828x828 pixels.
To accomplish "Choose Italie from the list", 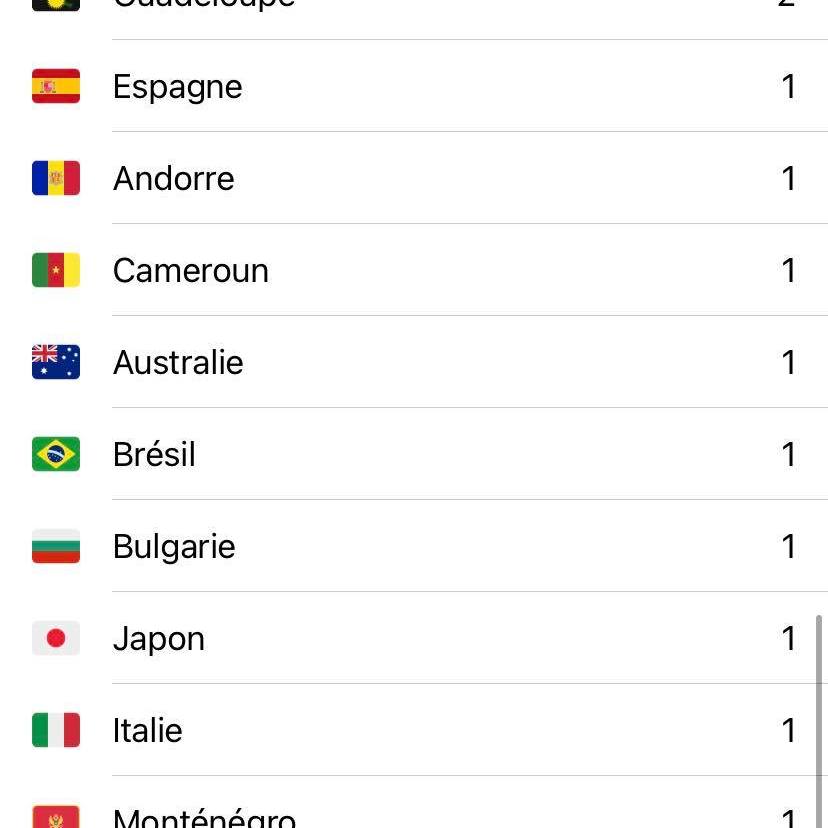I will (x=148, y=731).
